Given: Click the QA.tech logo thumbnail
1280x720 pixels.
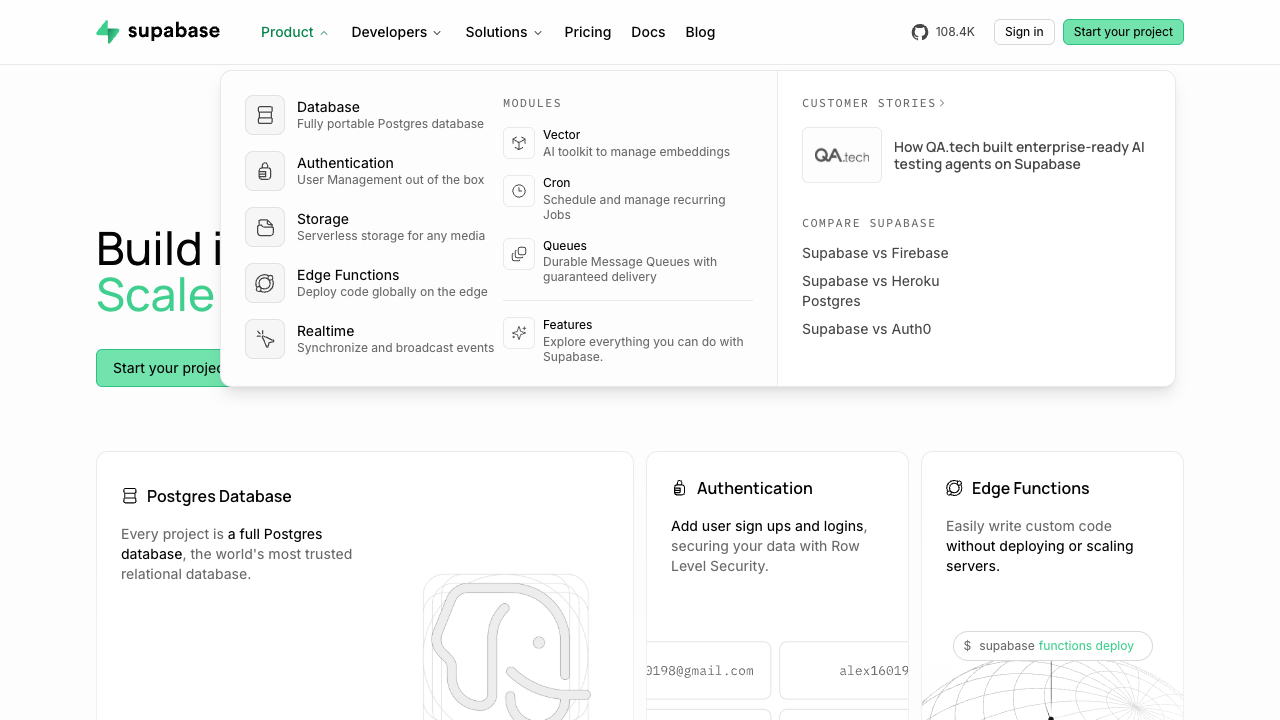Looking at the screenshot, I should [x=842, y=155].
